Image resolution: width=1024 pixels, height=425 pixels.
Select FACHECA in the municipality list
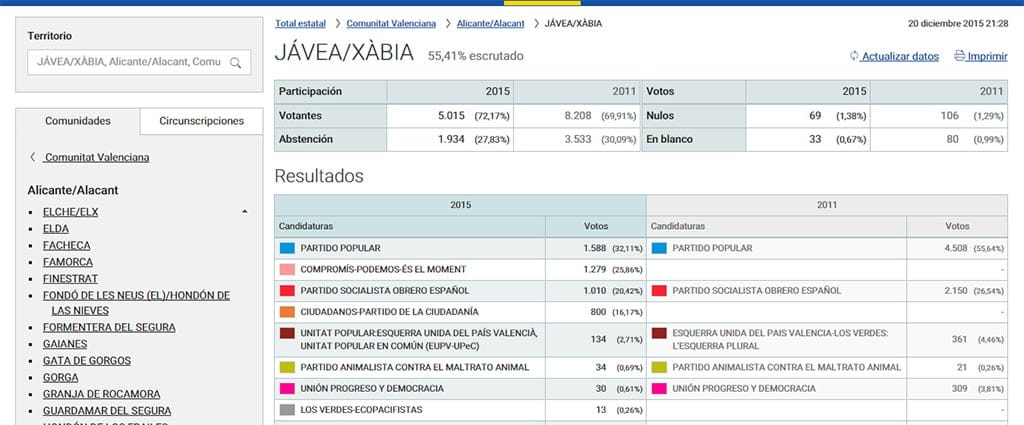pyautogui.click(x=67, y=245)
